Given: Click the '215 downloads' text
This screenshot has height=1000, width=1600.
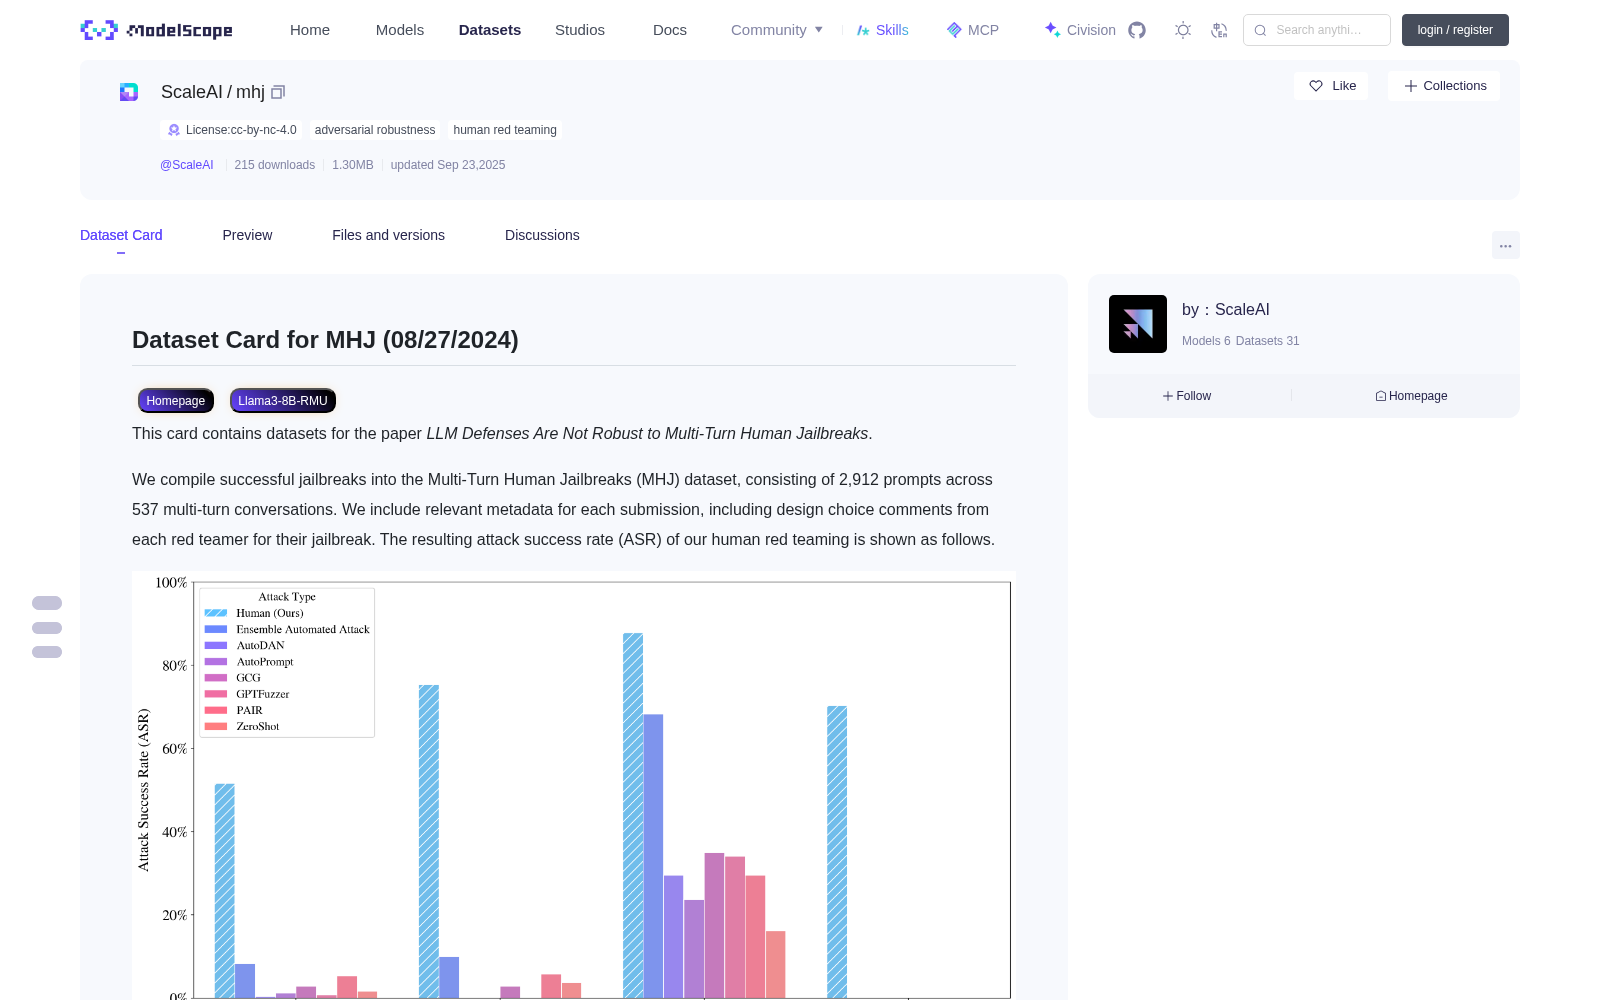Looking at the screenshot, I should 275,165.
